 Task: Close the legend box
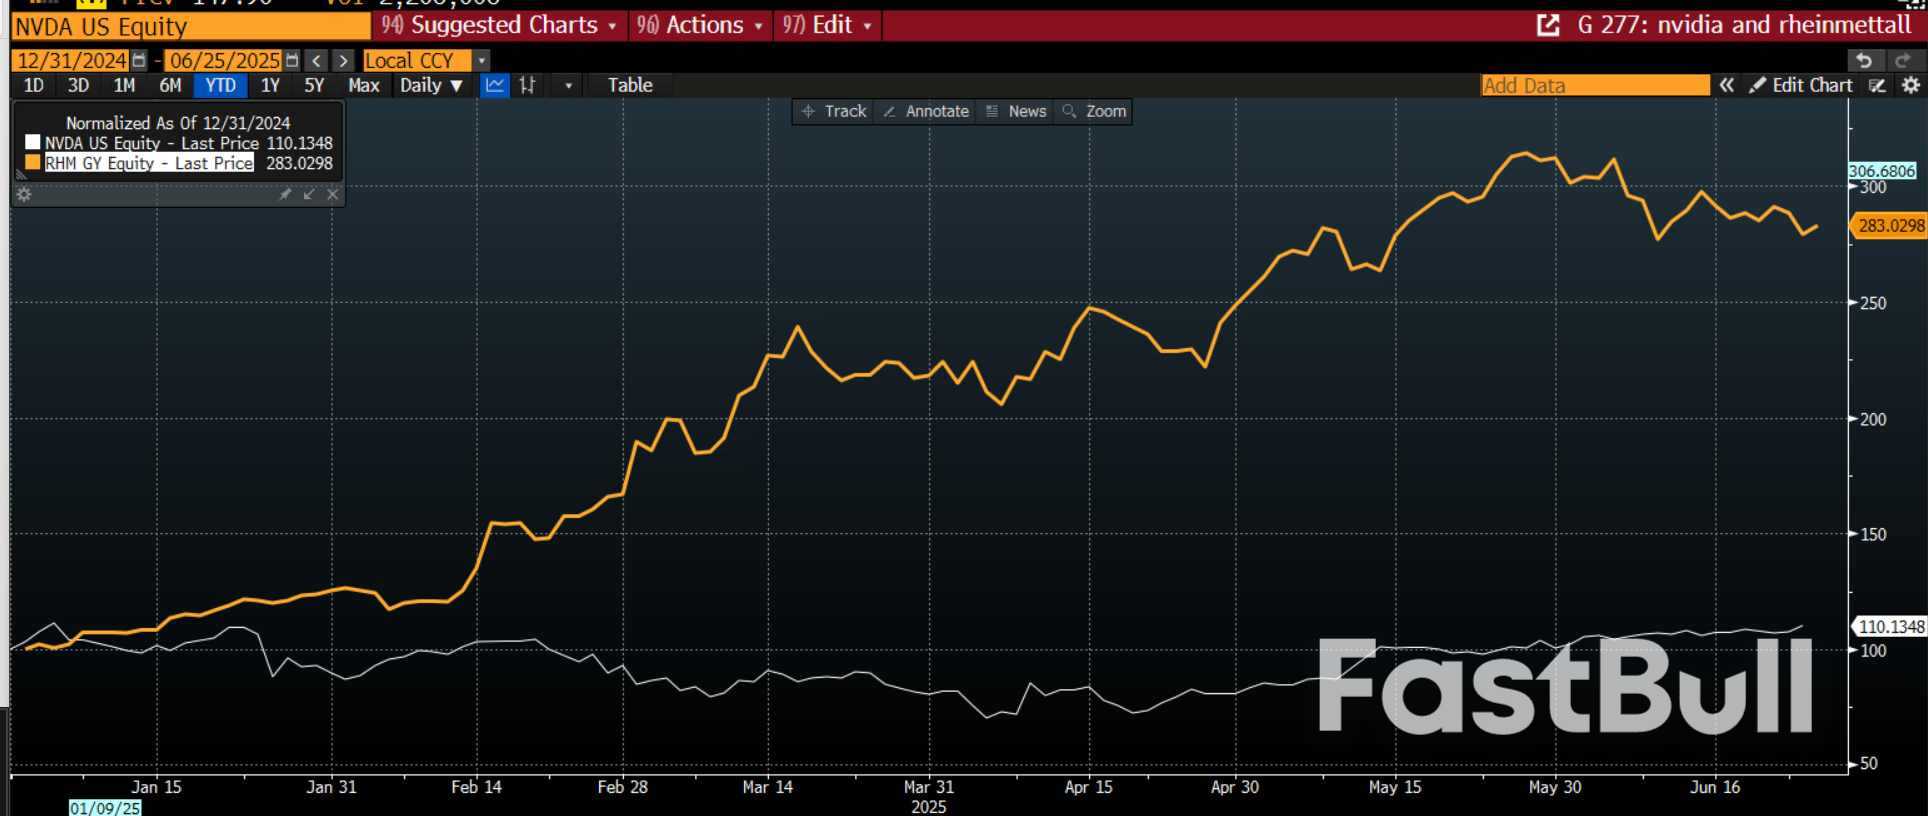click(x=333, y=194)
